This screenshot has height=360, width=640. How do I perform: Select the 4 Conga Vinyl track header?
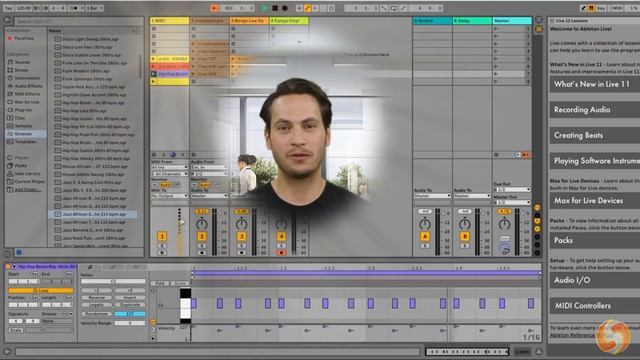pyautogui.click(x=289, y=20)
